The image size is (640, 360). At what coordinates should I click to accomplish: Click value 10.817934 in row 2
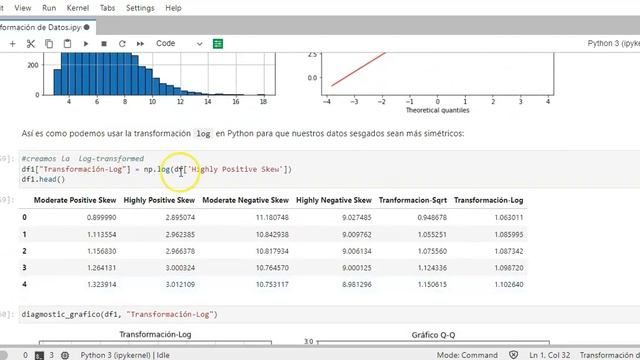[x=272, y=251]
